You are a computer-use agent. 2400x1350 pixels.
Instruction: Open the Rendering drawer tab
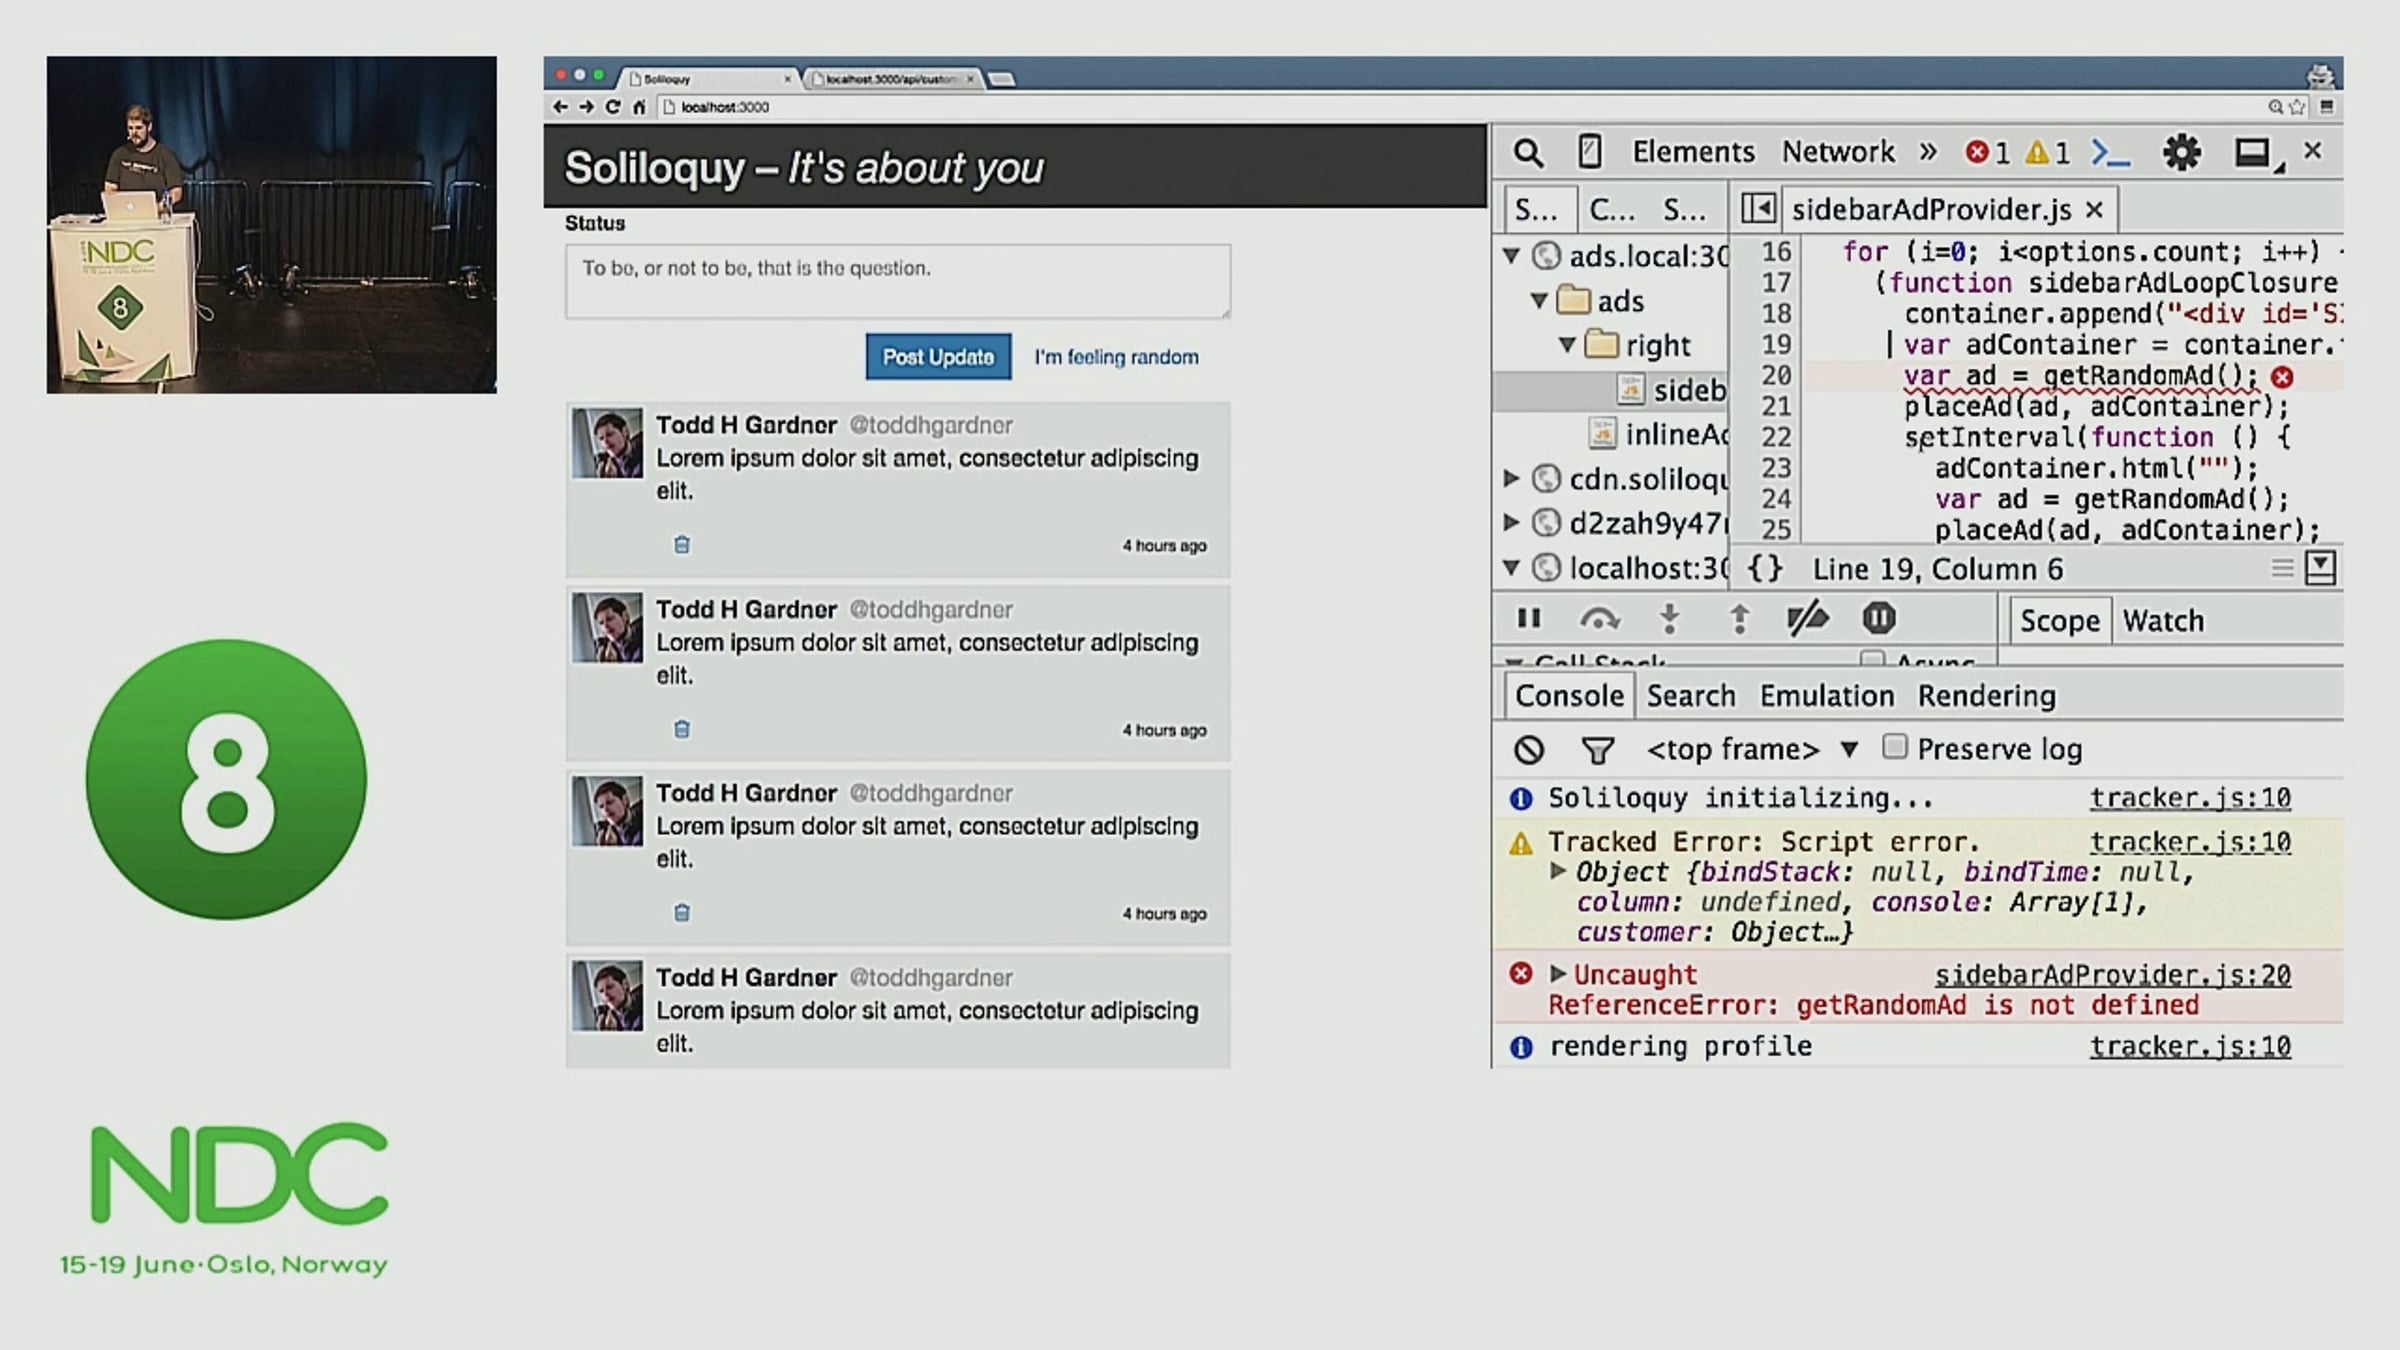coord(1986,696)
